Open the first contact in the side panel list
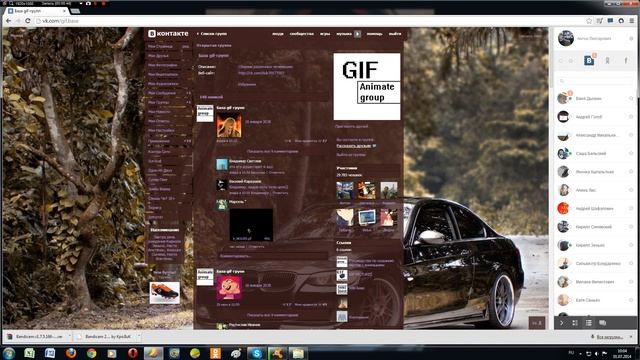The height and width of the screenshot is (360, 640). 595,98
